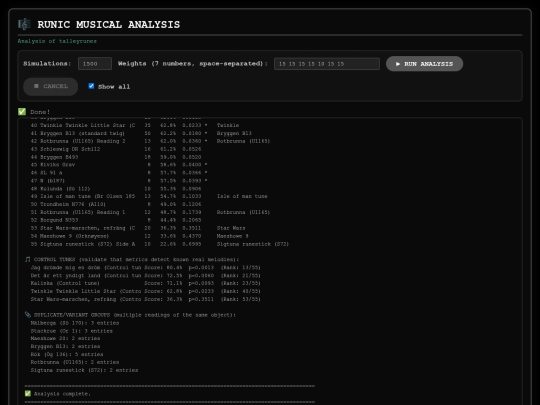Select row 50 Trondheim N776

116,204
